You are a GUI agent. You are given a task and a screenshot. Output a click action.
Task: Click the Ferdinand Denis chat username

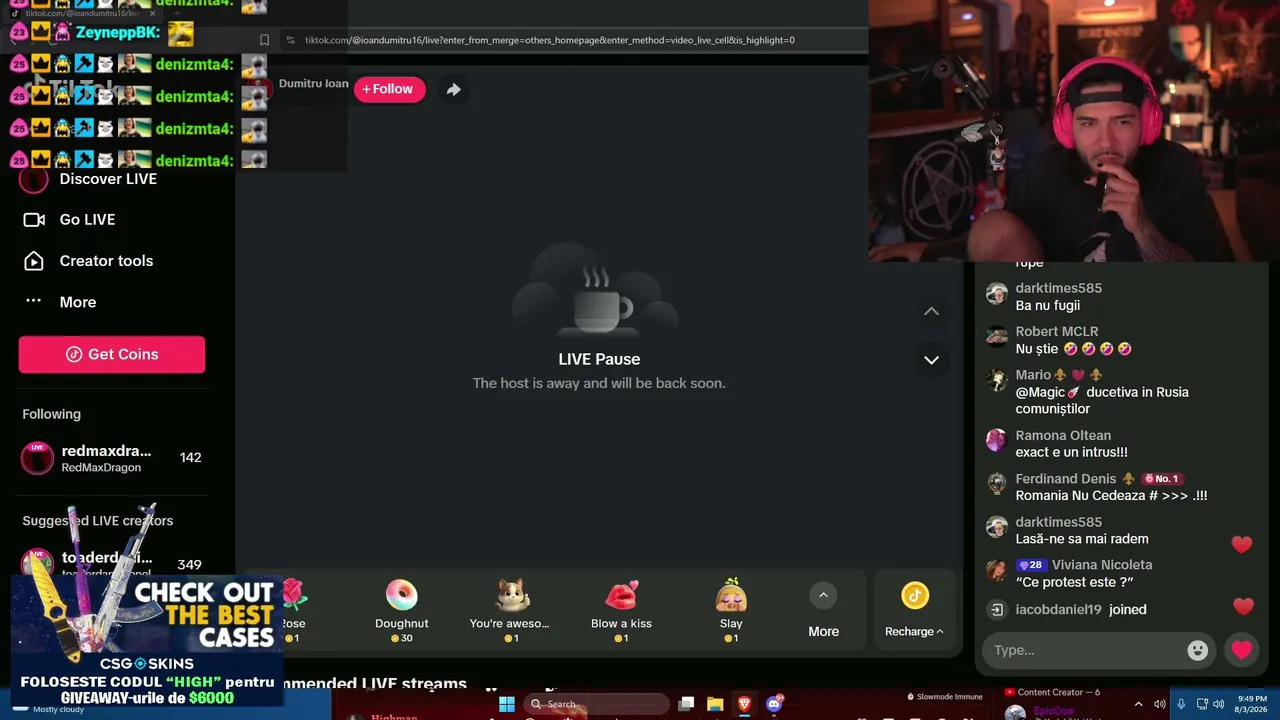(1066, 479)
